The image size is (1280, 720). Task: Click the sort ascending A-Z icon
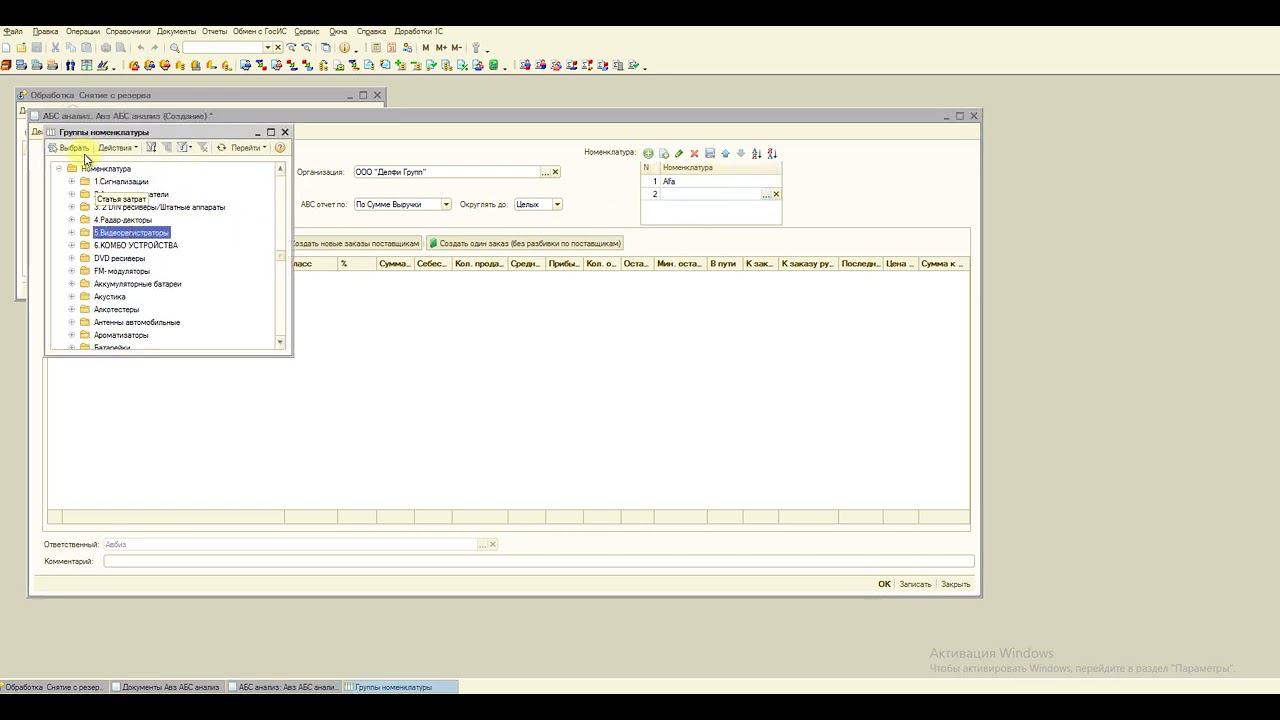pos(756,153)
